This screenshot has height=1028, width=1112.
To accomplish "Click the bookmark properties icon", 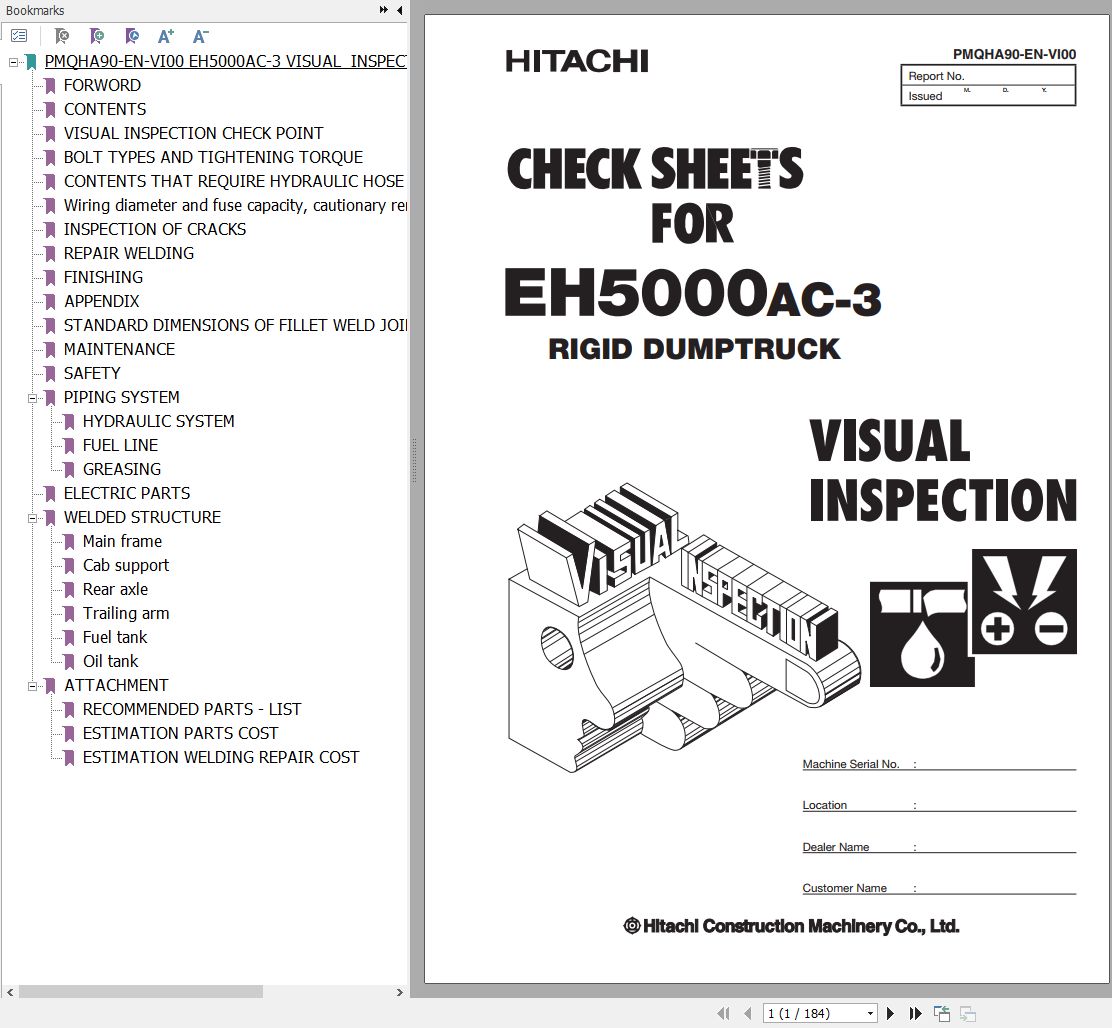I will [131, 35].
